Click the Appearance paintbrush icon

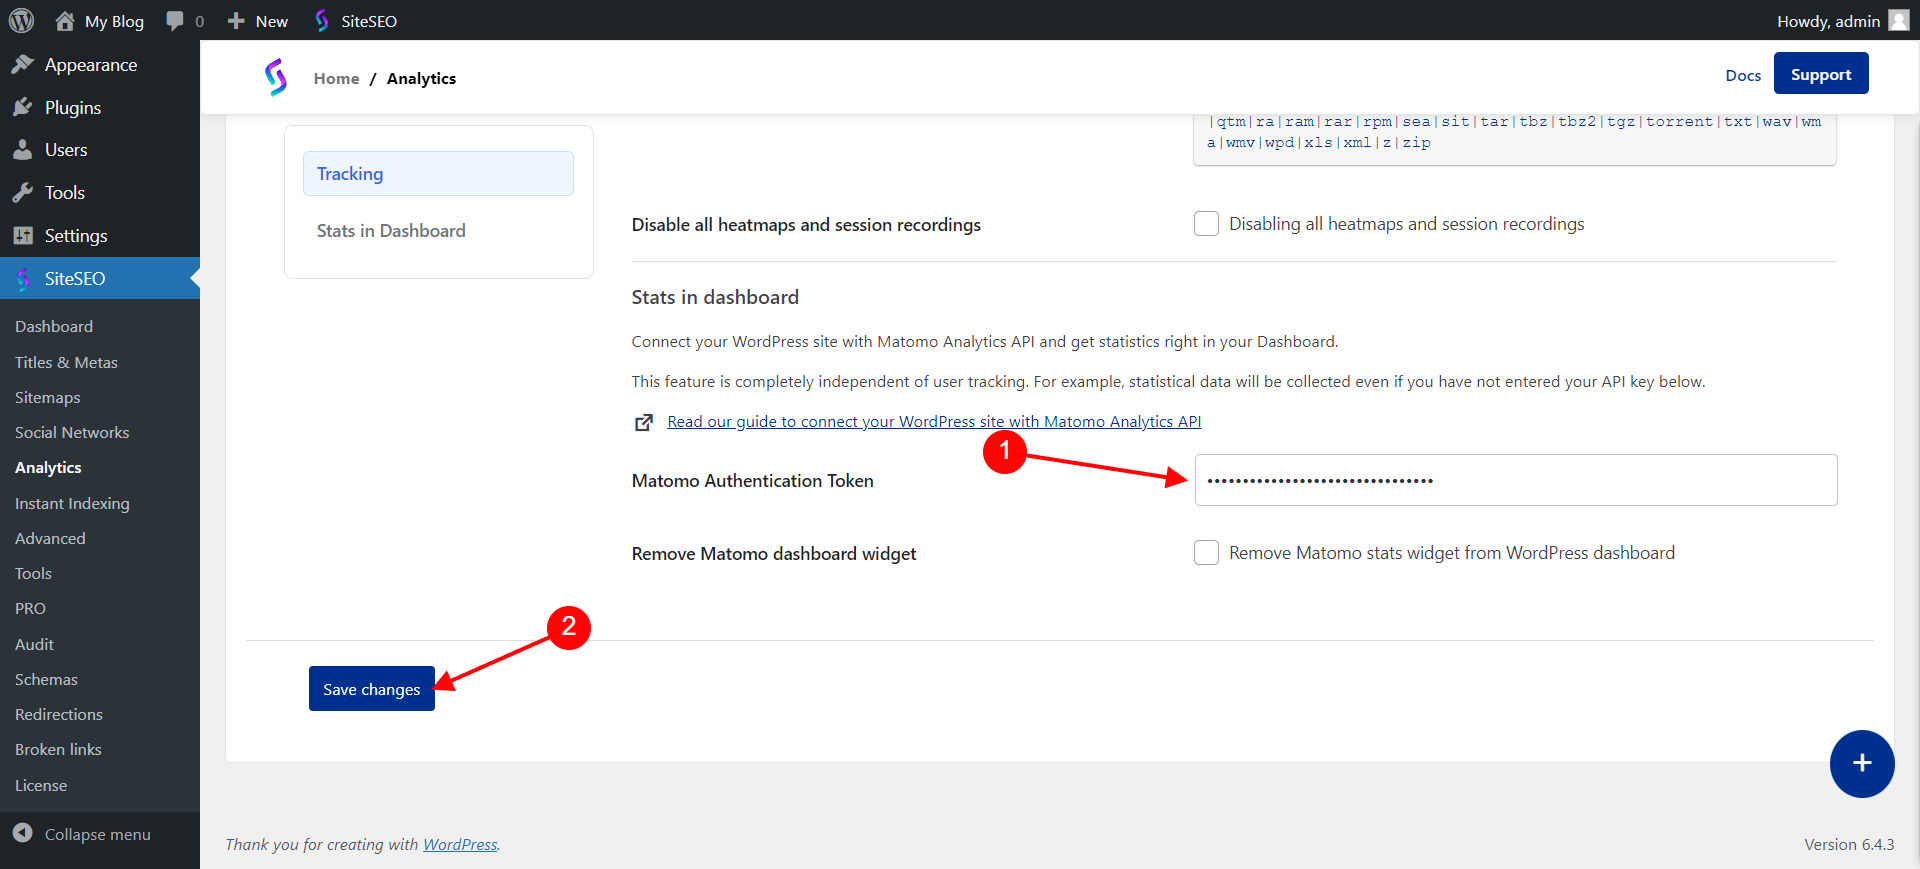(23, 65)
